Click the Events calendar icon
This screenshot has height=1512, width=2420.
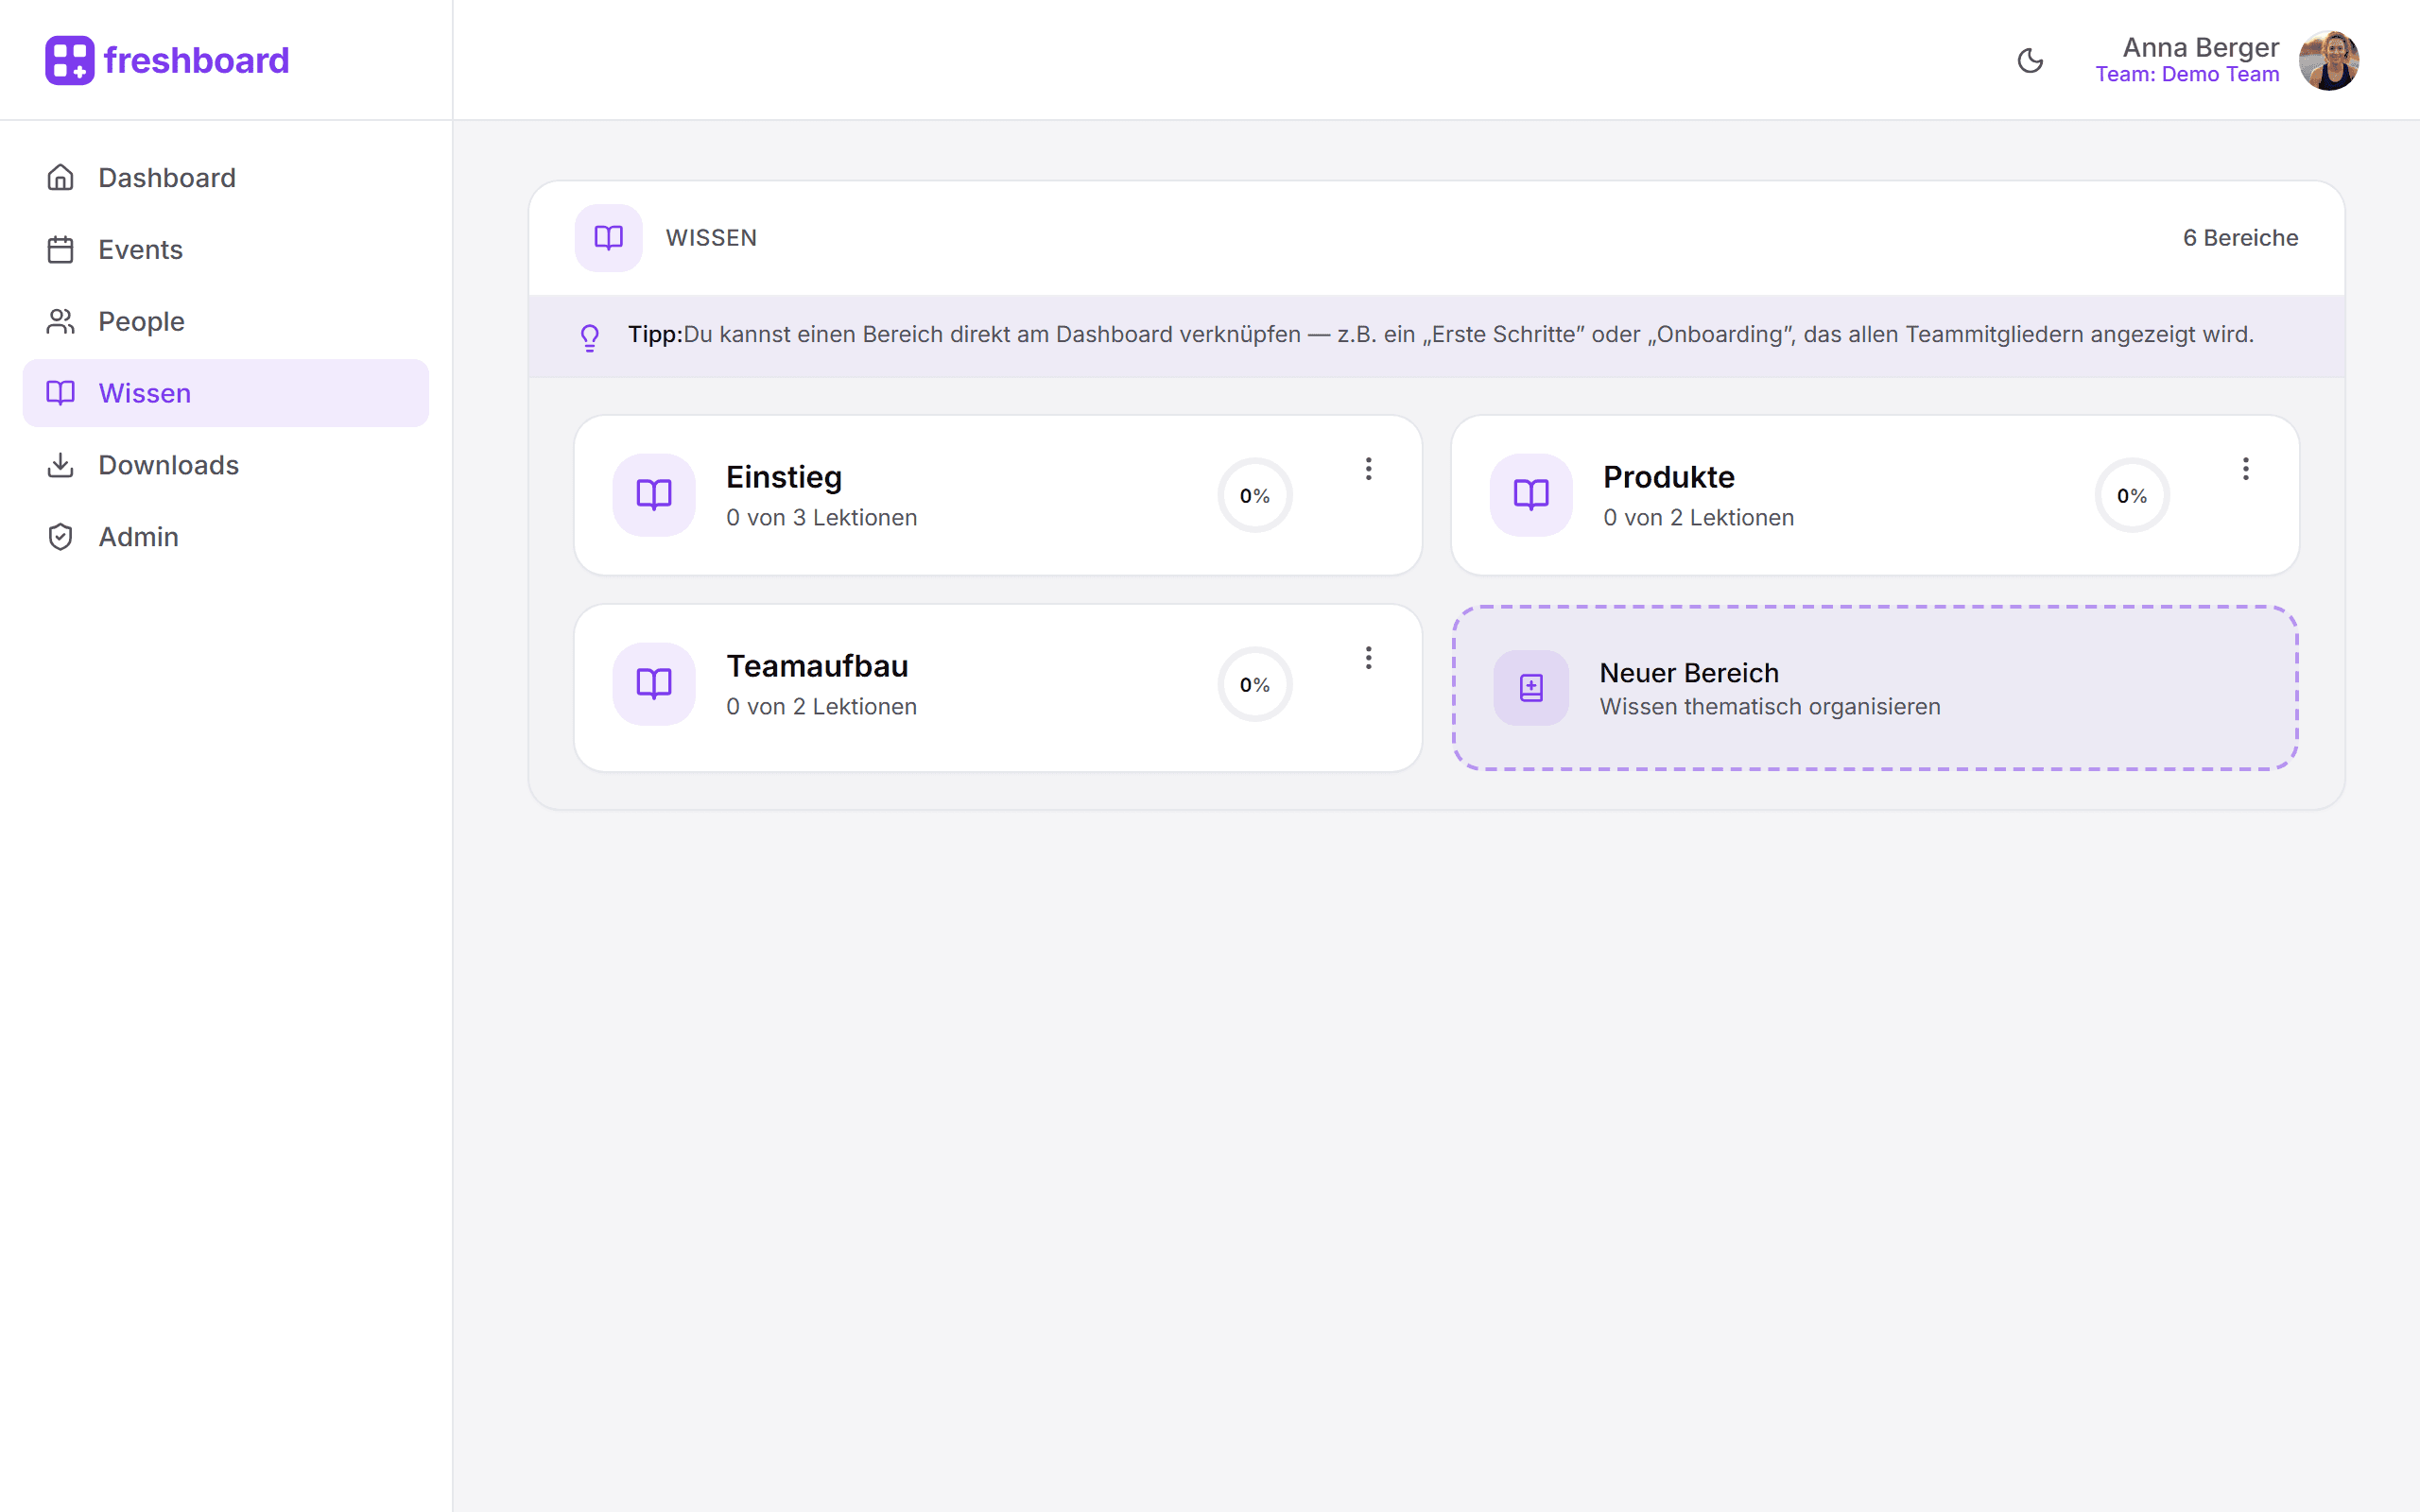point(61,249)
